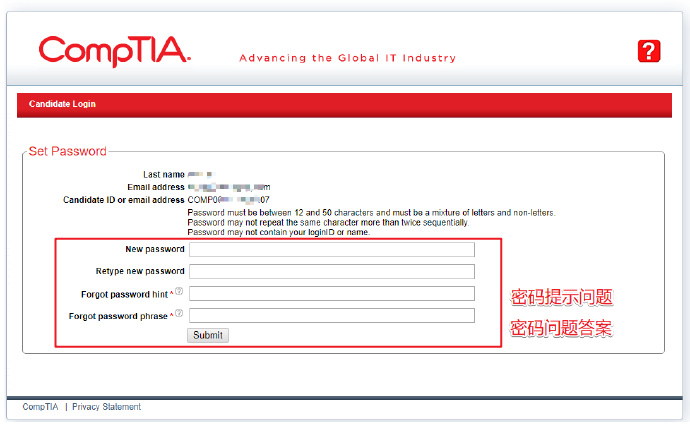Focus the Retype new password field
Viewport: 690px width, 434px height.
coord(332,271)
